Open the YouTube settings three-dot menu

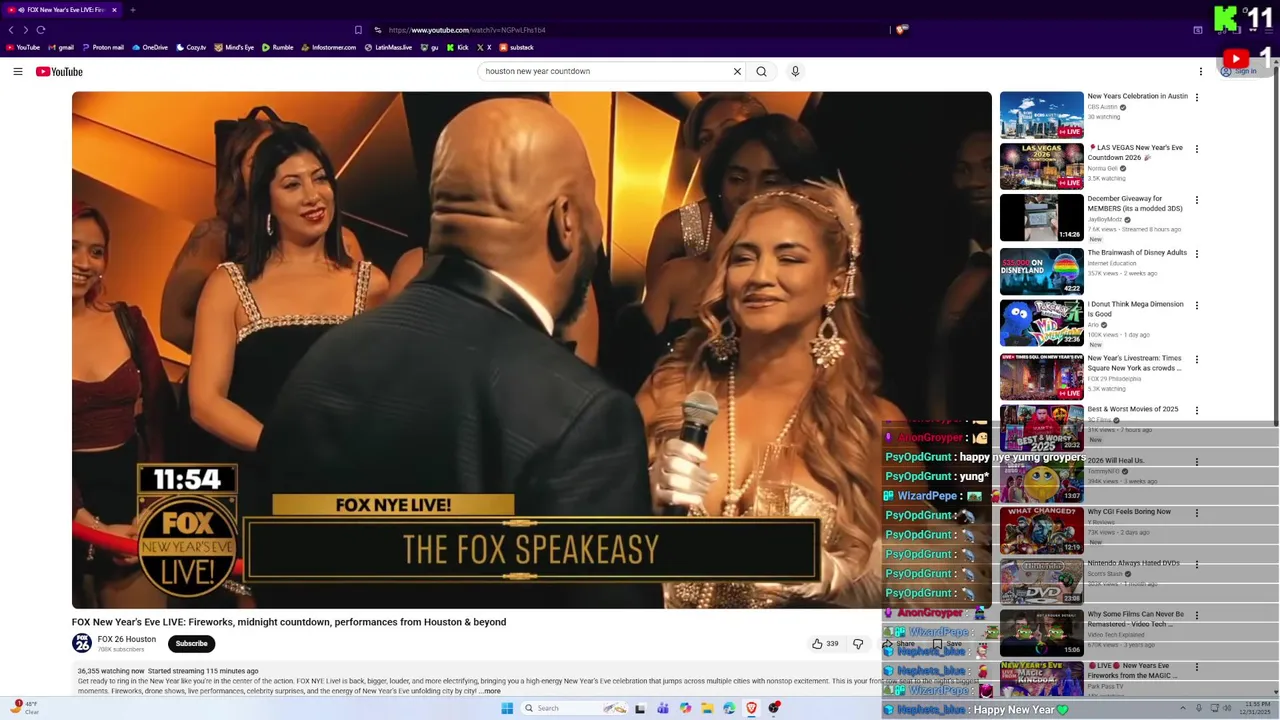point(1201,71)
